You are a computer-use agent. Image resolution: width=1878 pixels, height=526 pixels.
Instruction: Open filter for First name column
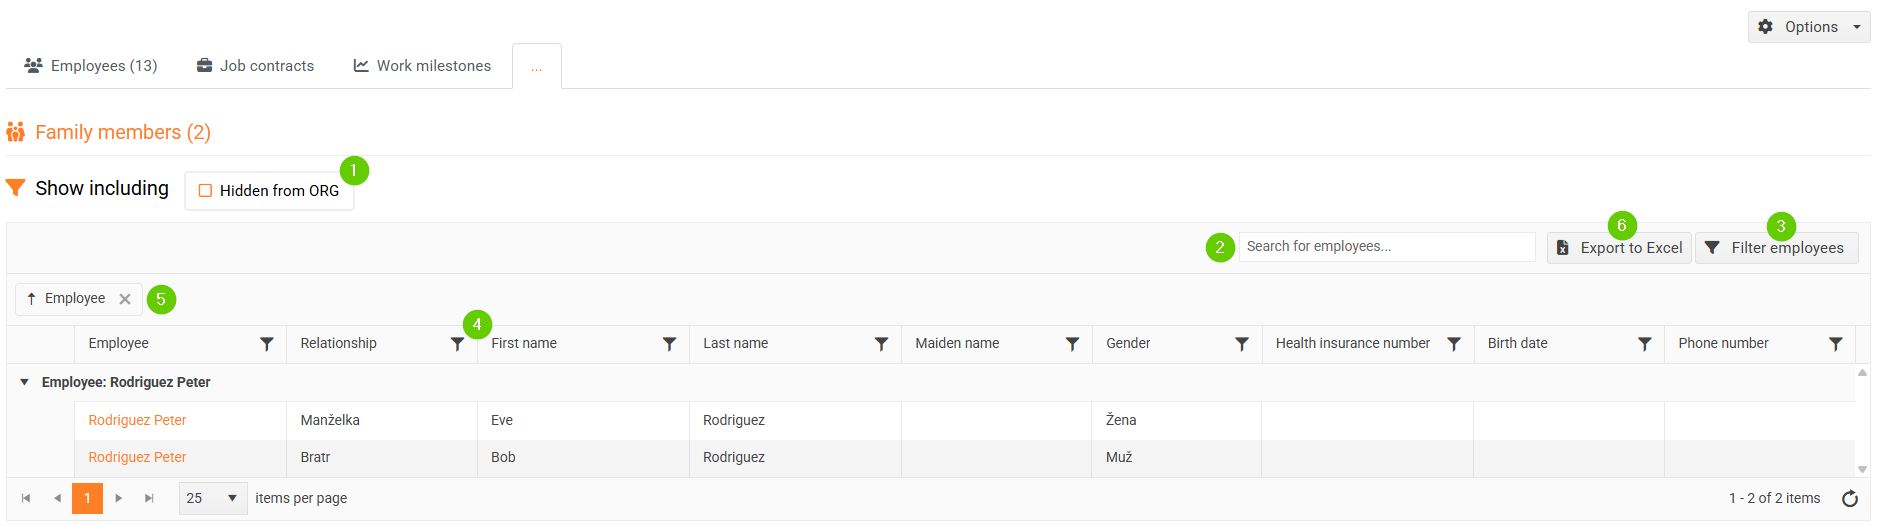[669, 344]
